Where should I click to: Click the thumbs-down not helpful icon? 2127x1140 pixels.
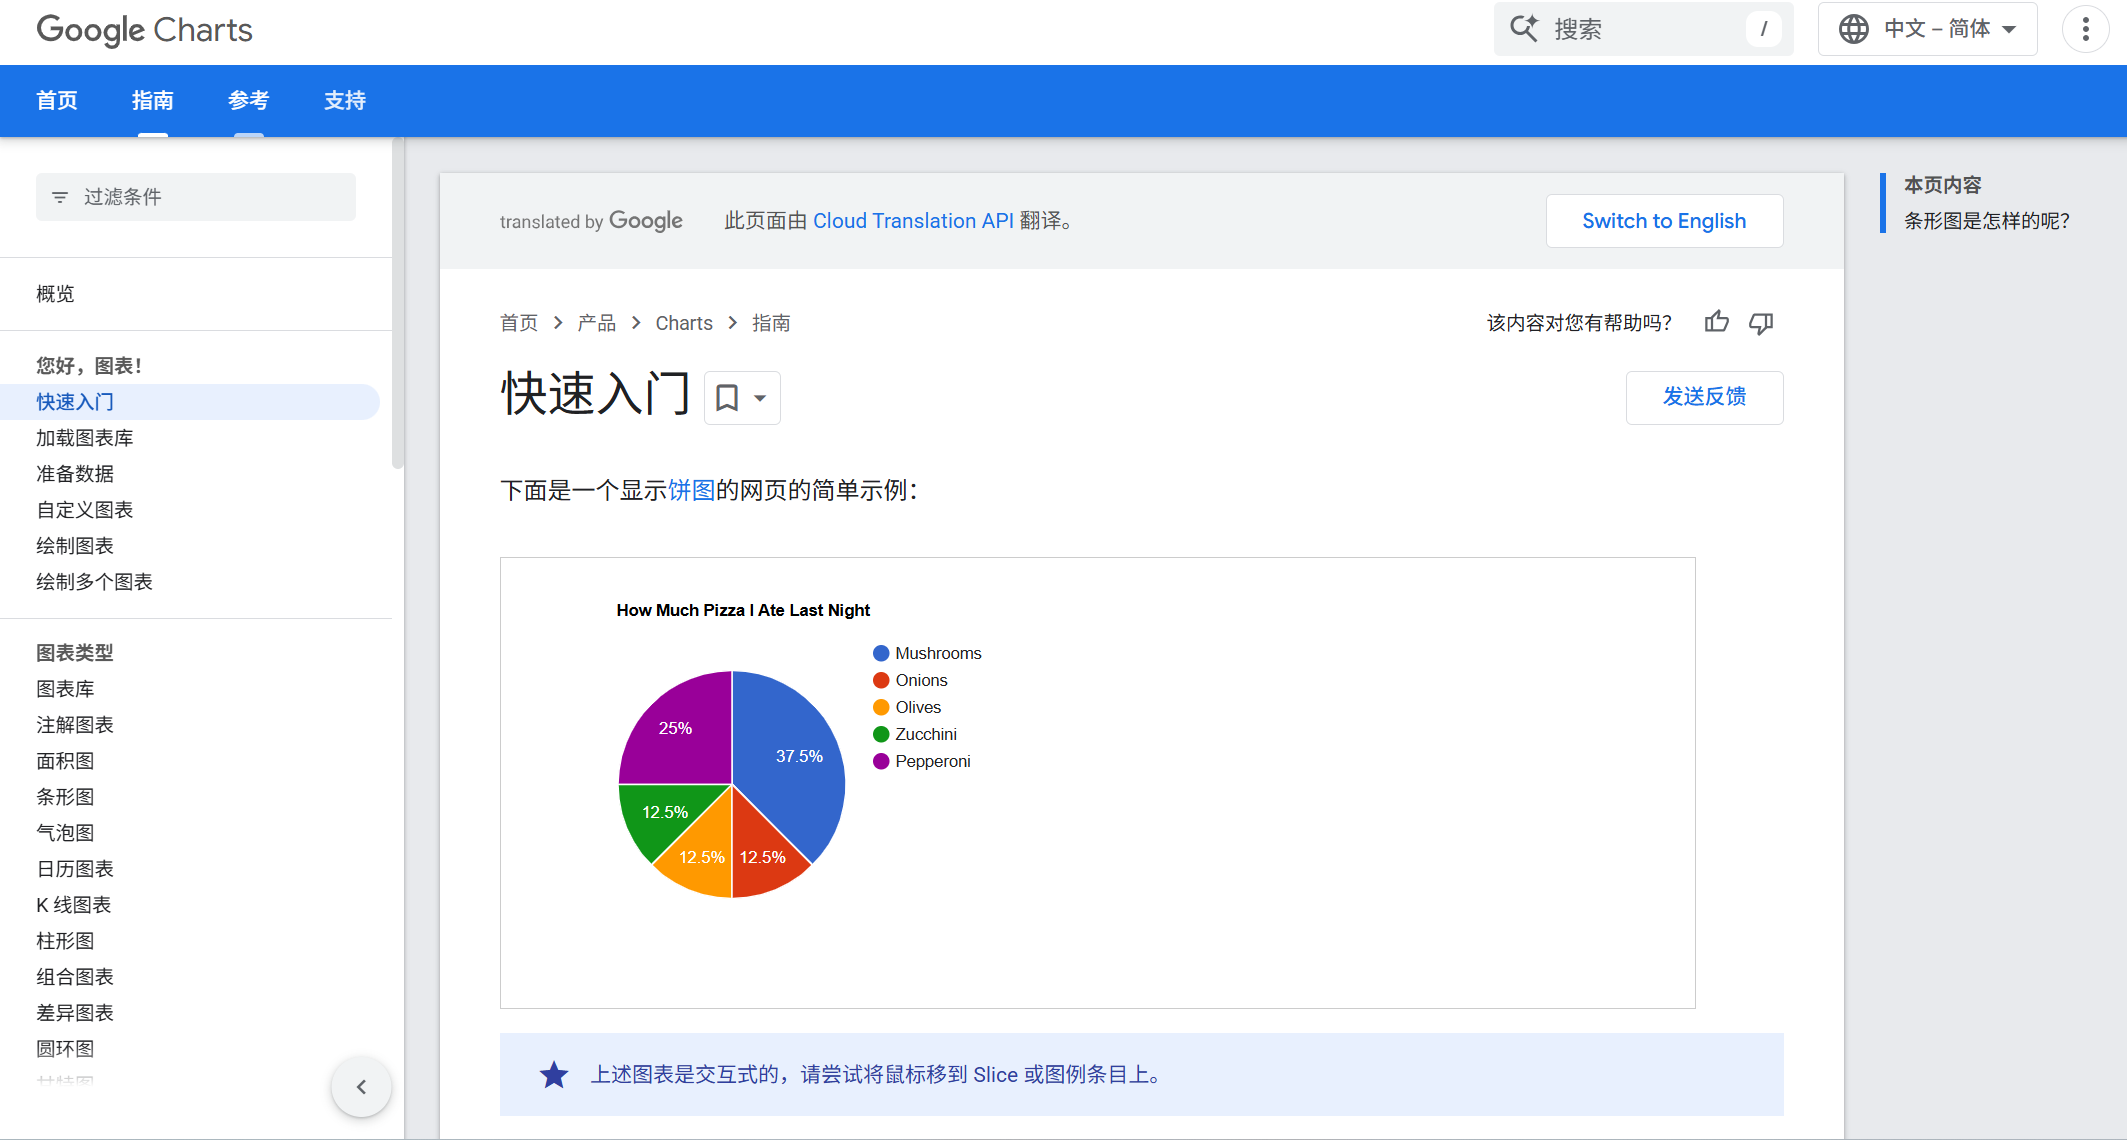pos(1761,322)
